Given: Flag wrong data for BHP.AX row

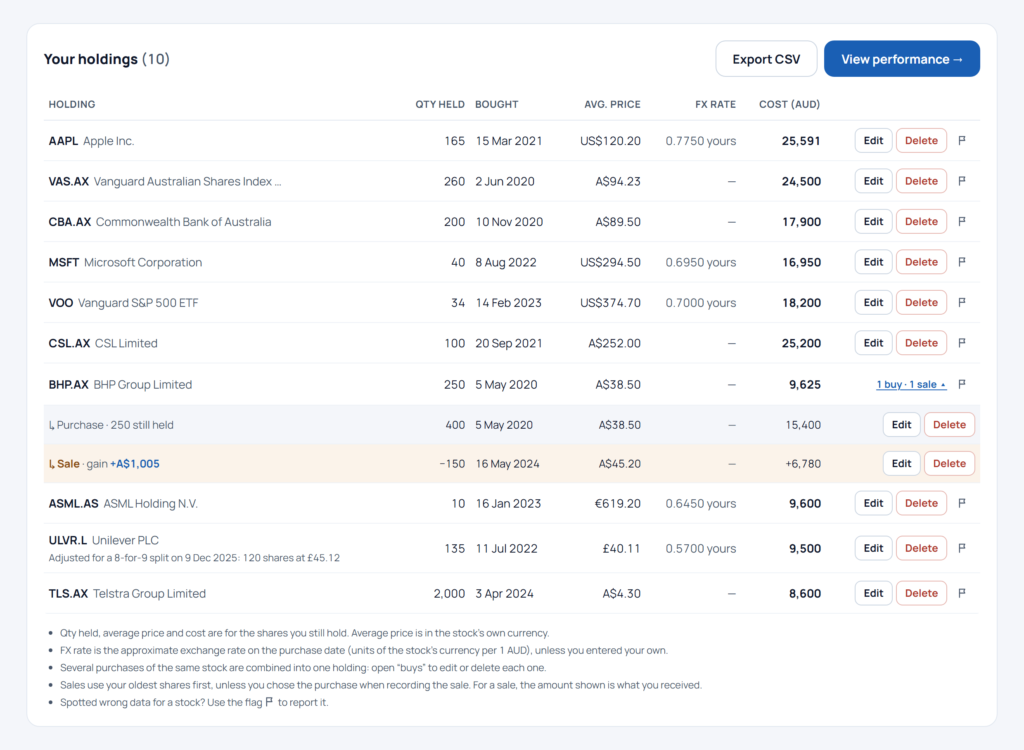Looking at the screenshot, I should (962, 384).
